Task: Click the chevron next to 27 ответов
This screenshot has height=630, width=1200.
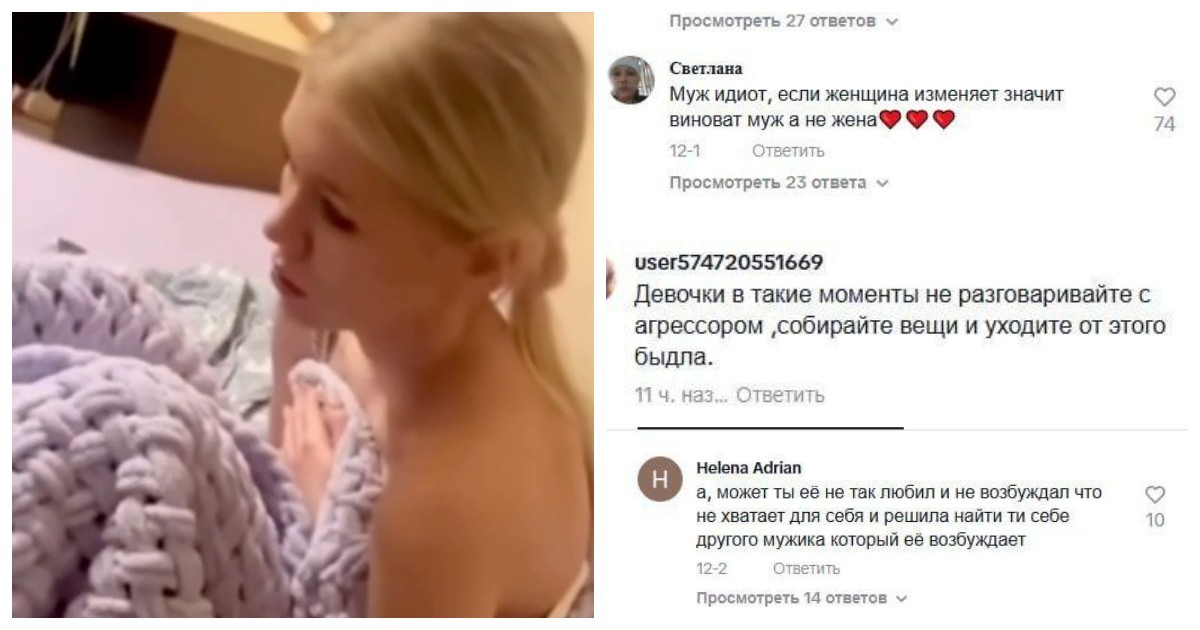Action: (892, 21)
